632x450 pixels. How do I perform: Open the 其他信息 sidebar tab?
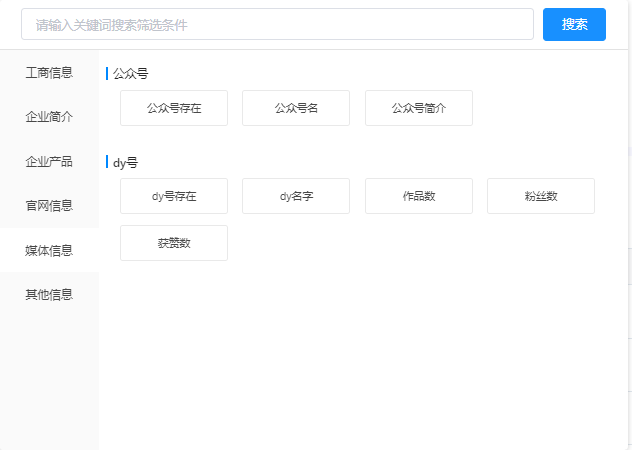49,295
